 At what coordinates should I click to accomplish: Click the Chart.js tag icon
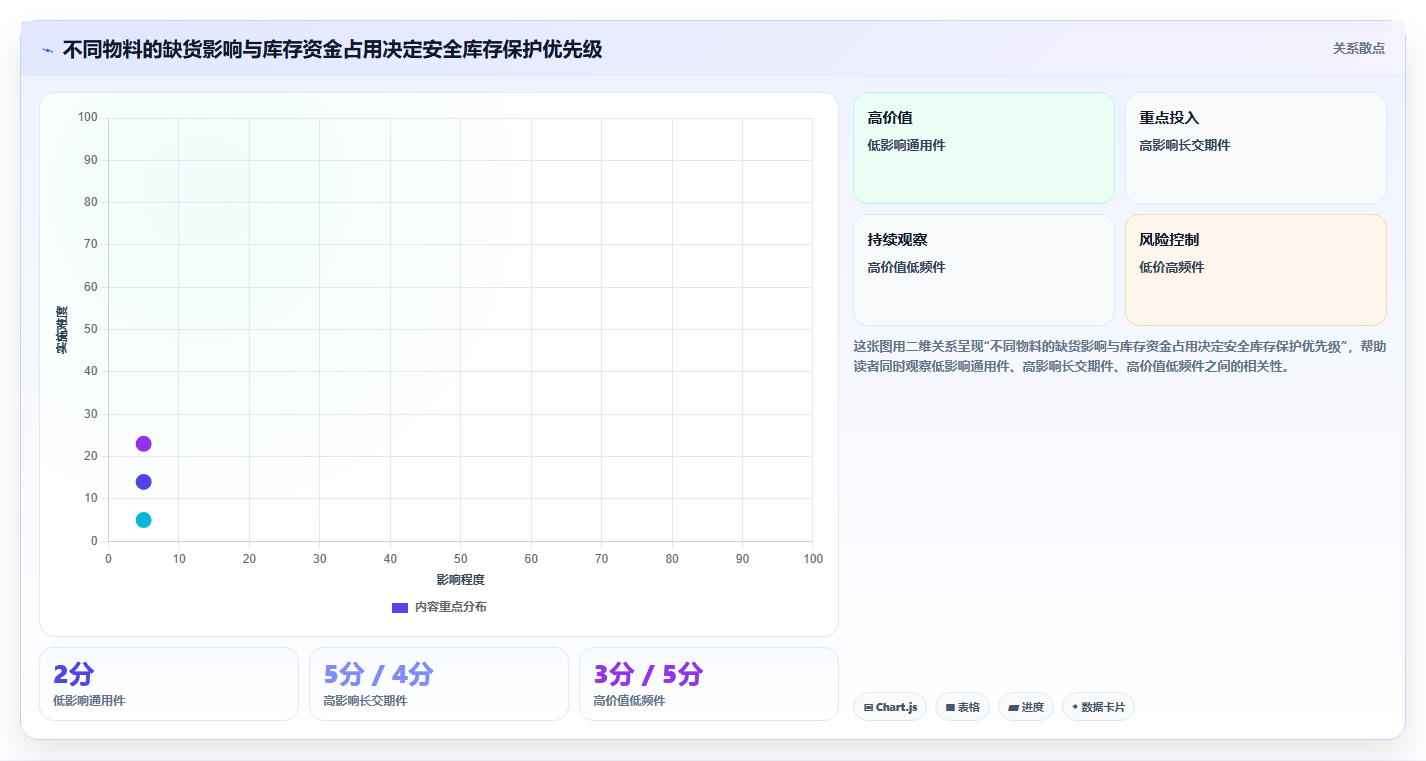pyautogui.click(x=869, y=707)
